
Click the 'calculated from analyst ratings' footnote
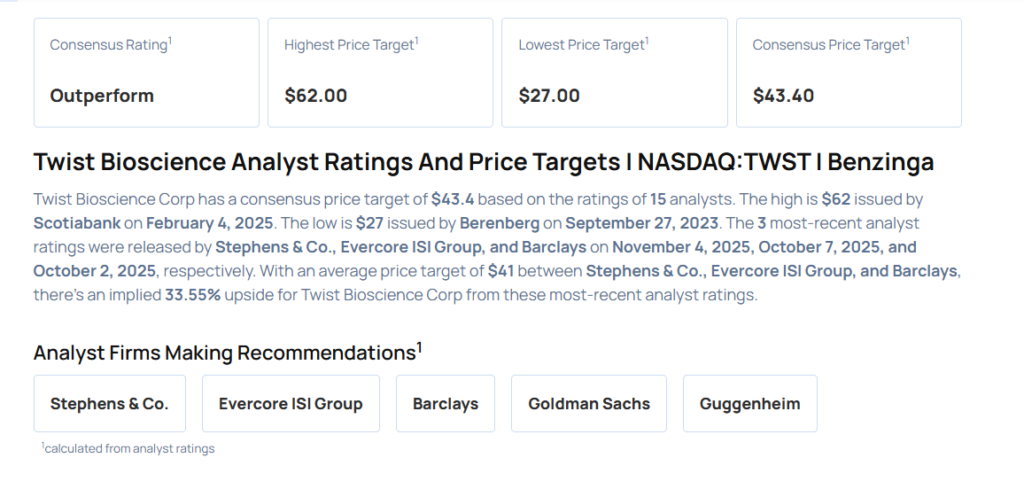point(128,449)
